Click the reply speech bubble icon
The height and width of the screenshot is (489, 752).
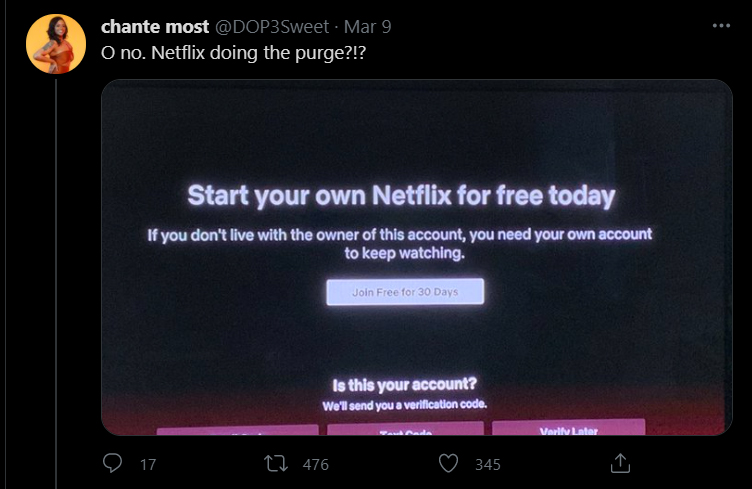coord(113,463)
